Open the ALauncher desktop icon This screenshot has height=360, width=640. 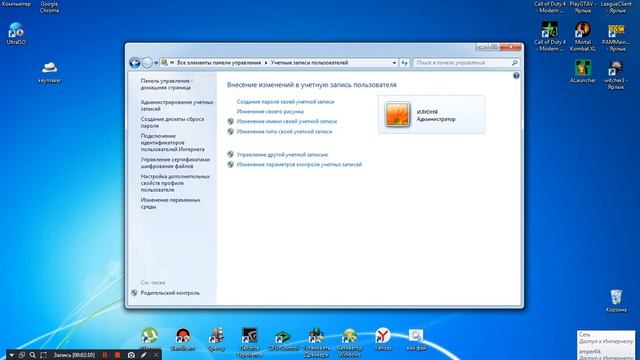(582, 72)
